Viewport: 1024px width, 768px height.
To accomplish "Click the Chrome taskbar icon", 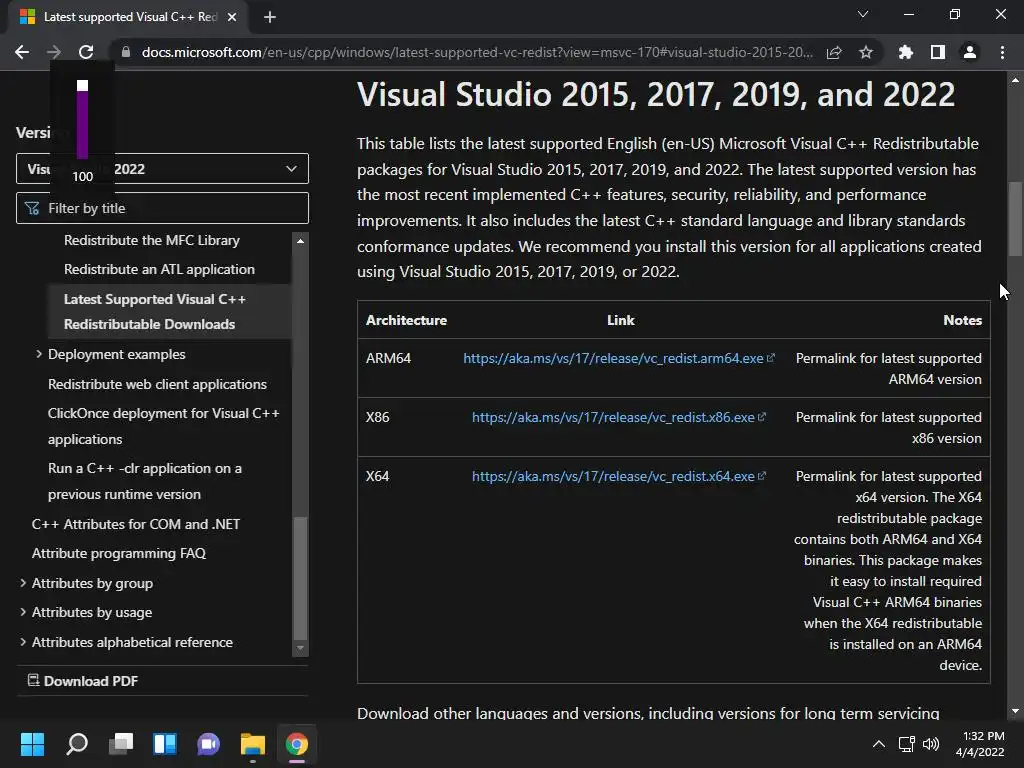I will coord(296,744).
